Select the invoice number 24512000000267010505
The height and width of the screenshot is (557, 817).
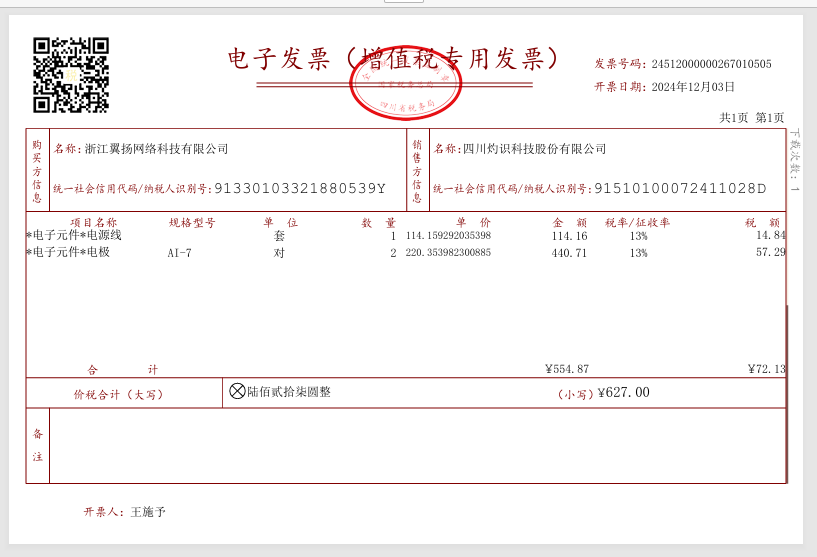[711, 64]
